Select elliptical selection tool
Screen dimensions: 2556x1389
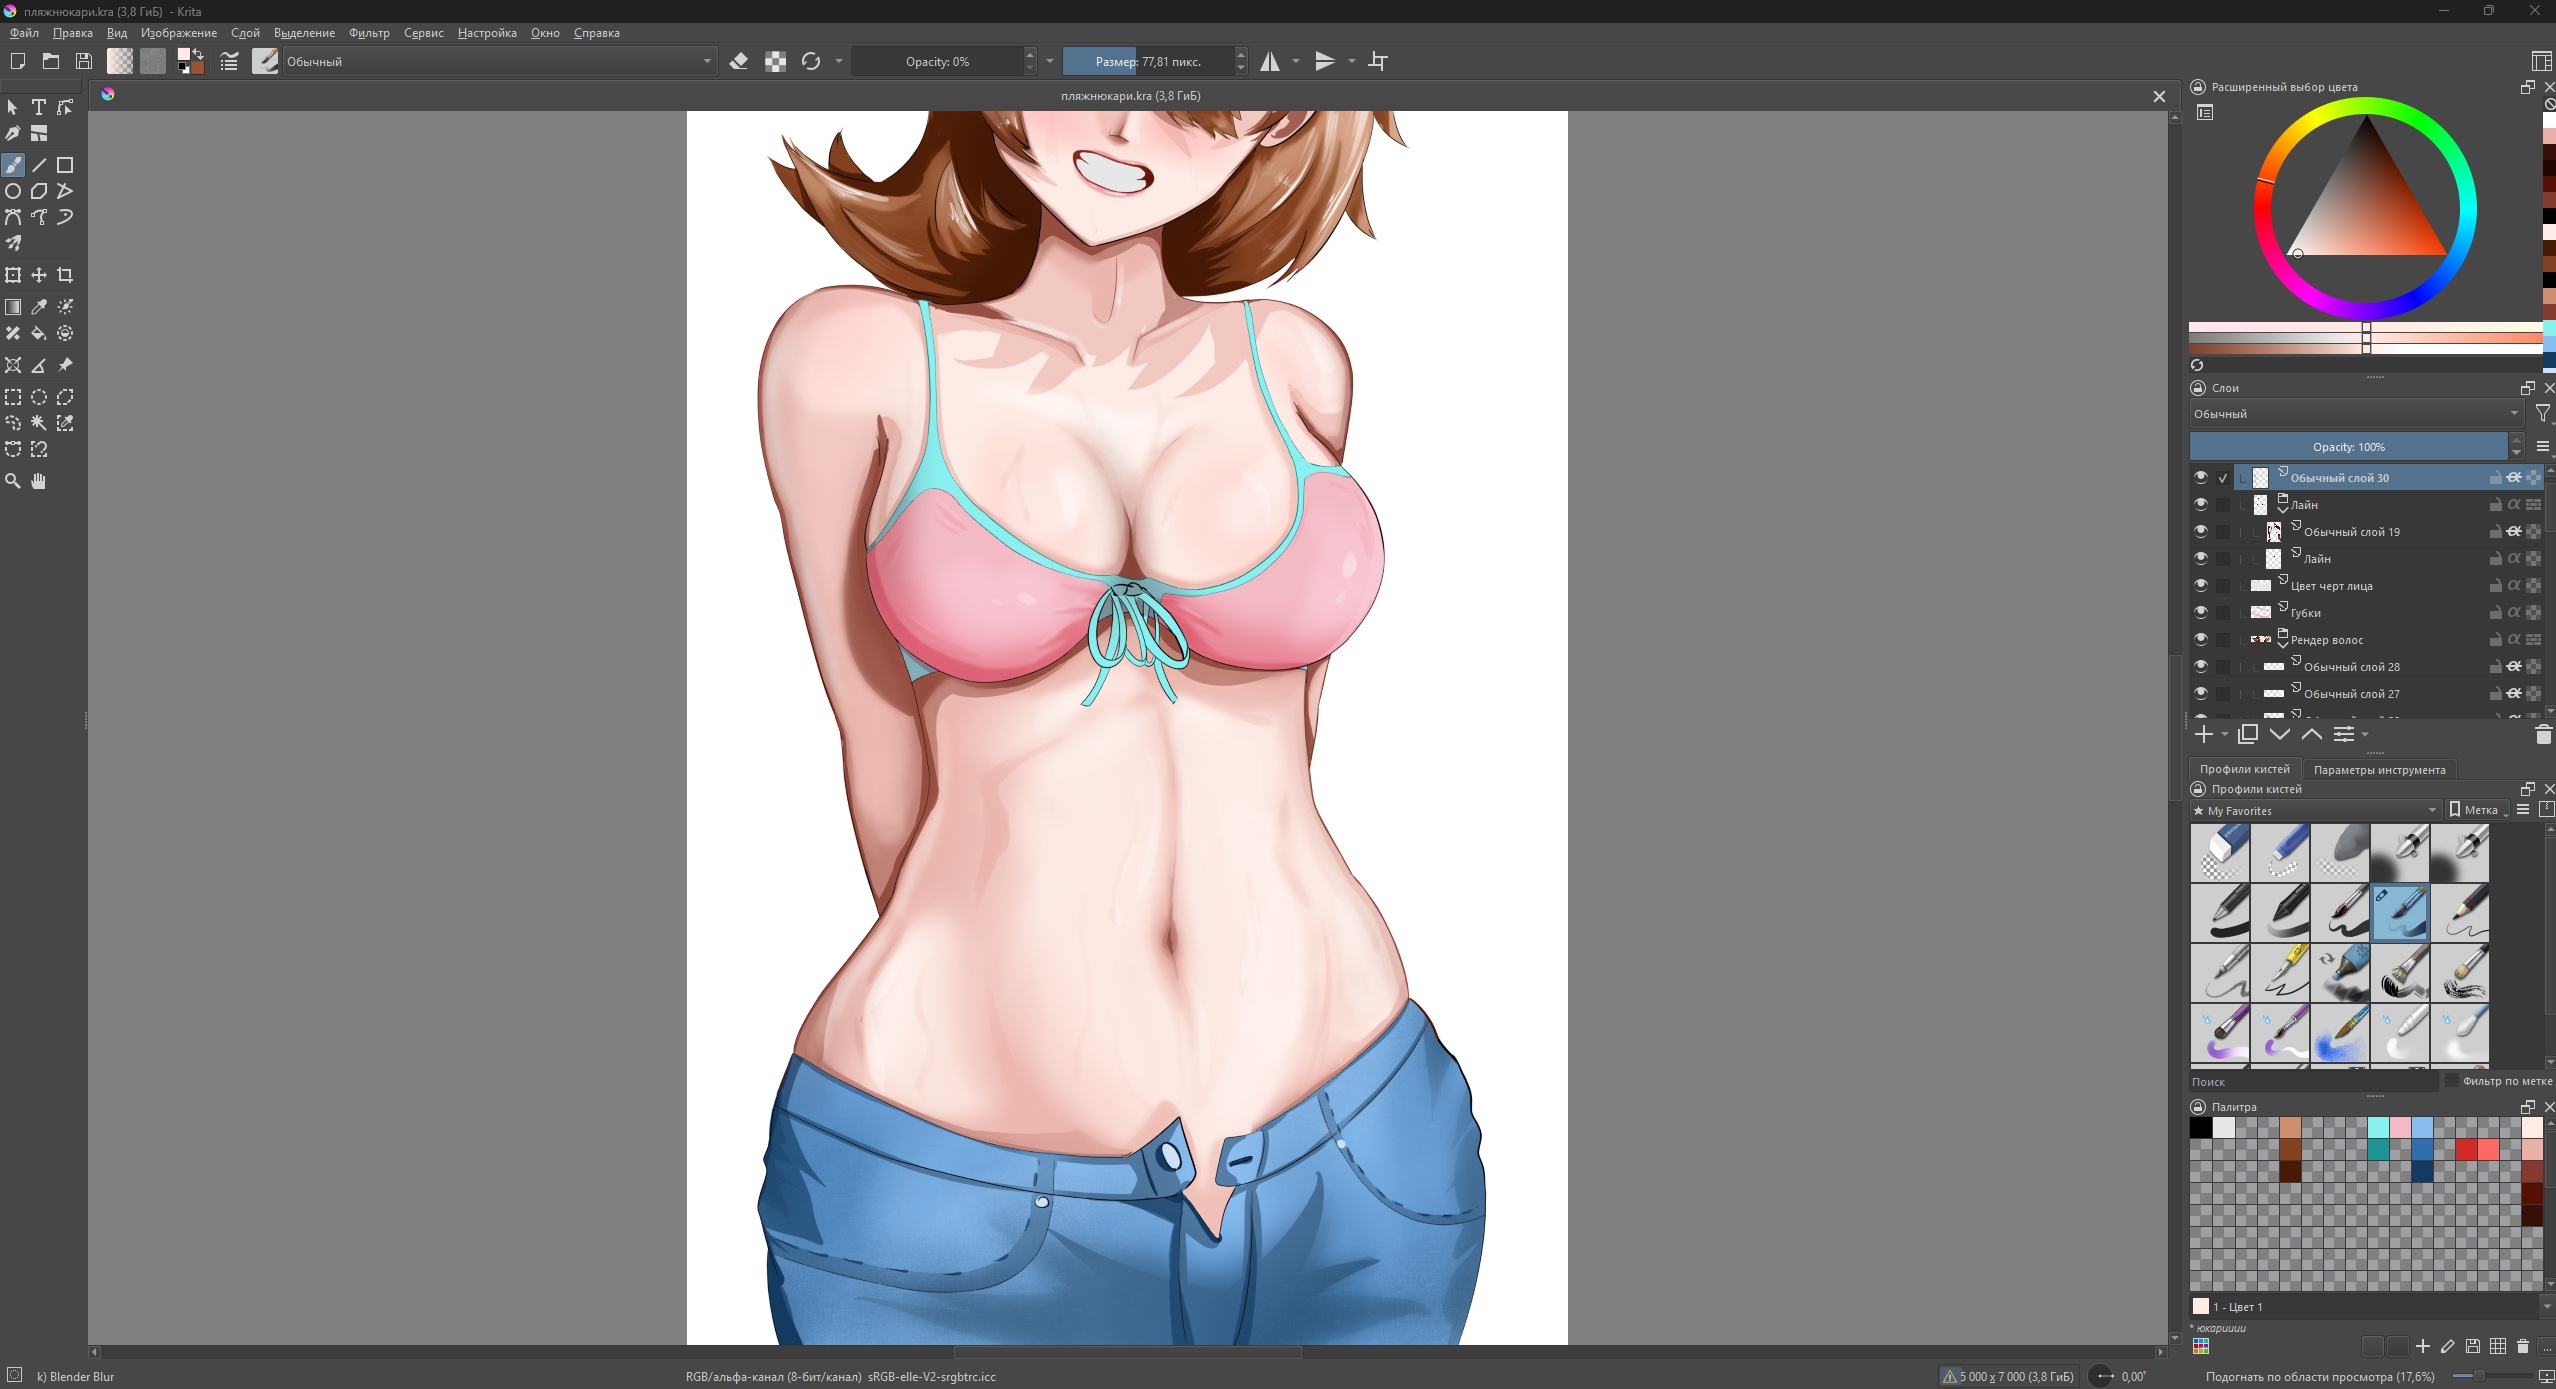[x=39, y=397]
